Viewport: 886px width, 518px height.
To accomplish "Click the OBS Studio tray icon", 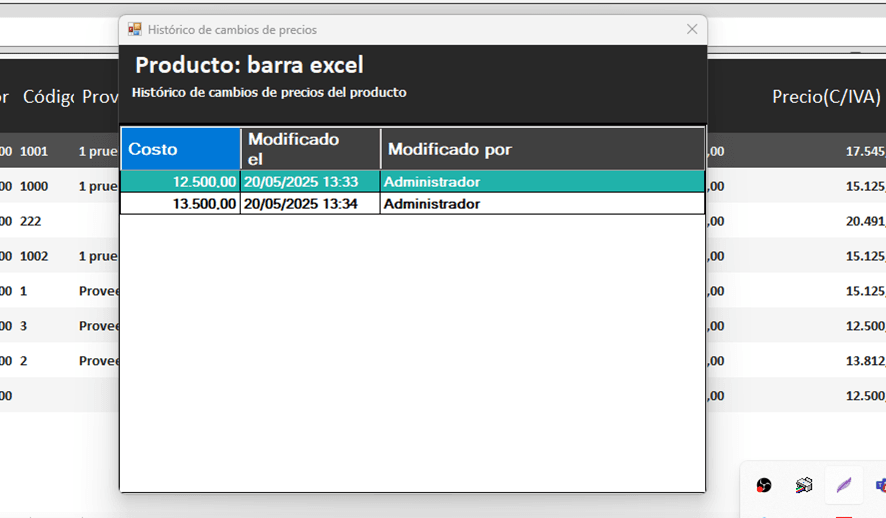I will [x=764, y=486].
